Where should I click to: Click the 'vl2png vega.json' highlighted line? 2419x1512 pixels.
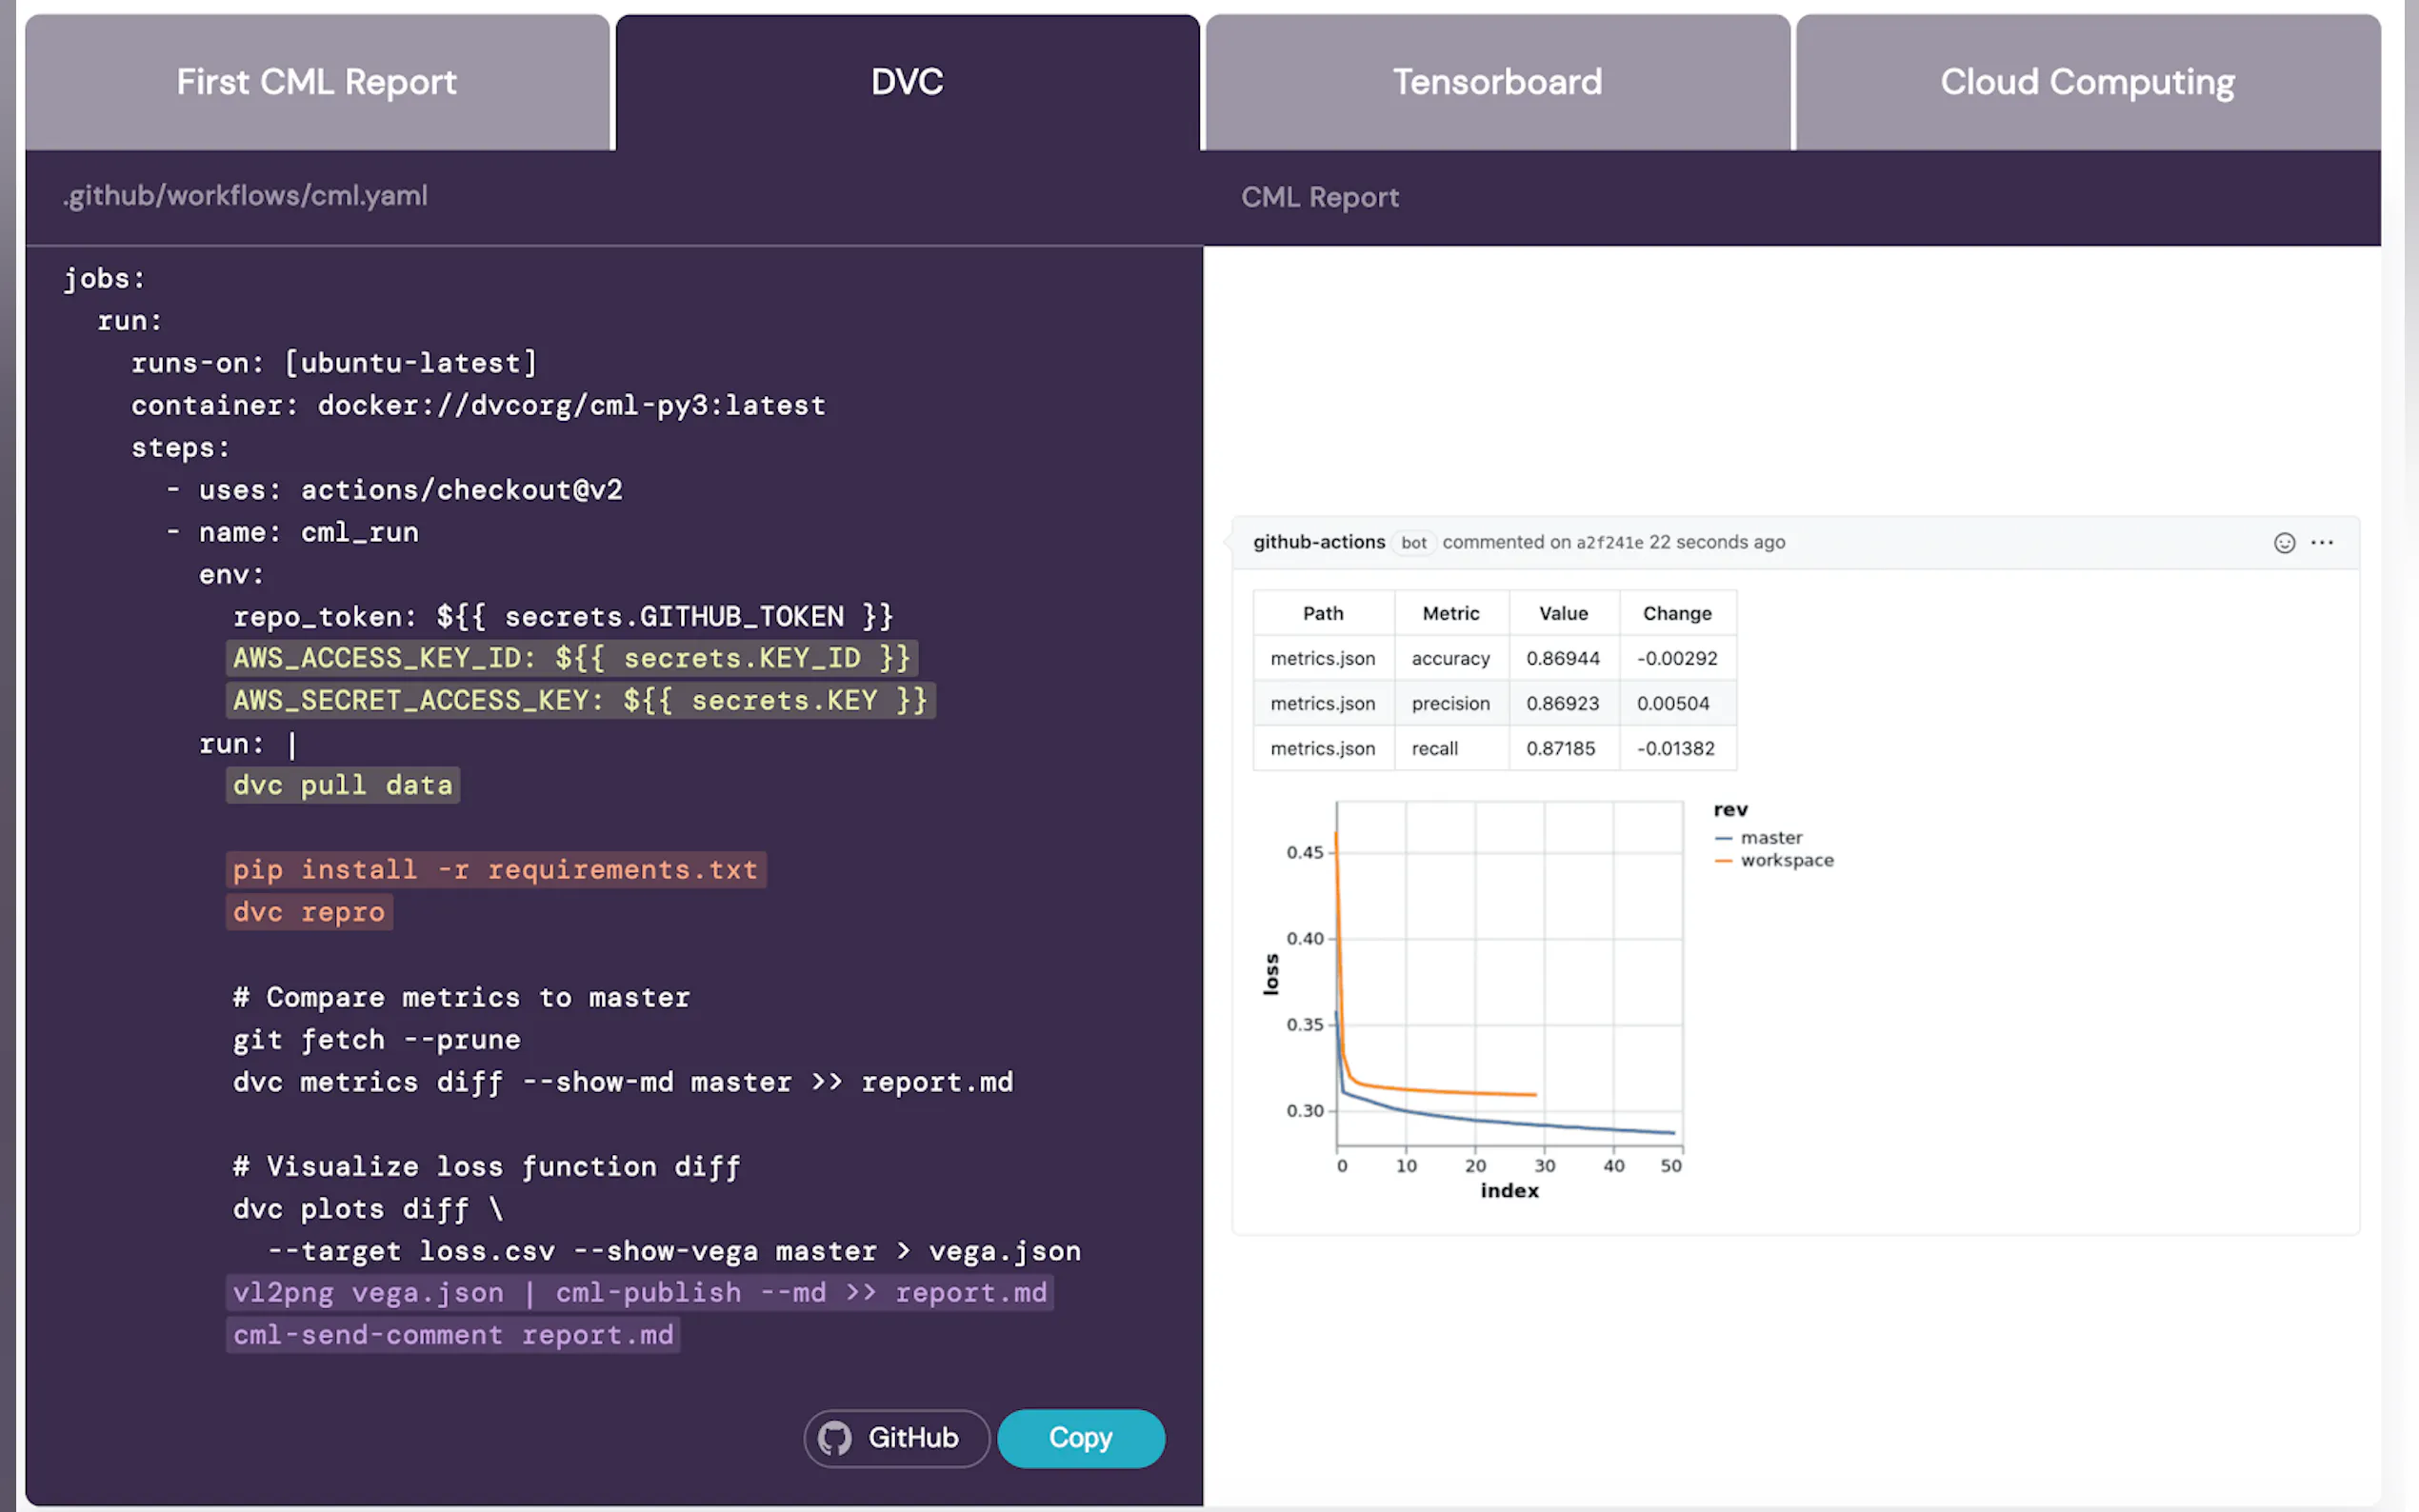pos(640,1293)
